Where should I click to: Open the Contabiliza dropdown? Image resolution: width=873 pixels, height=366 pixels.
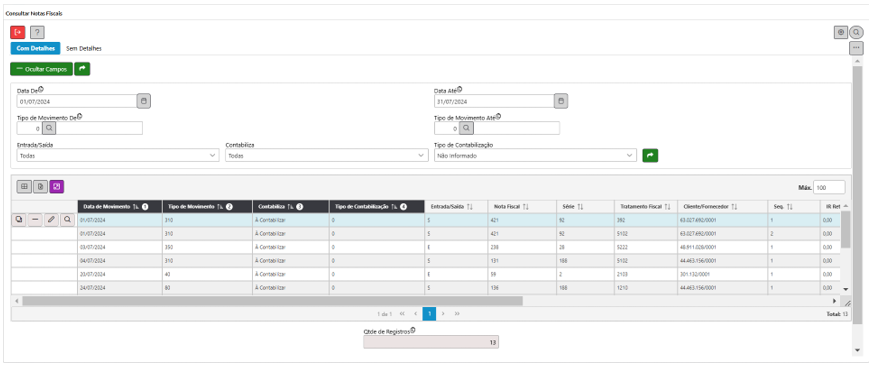[x=327, y=156]
